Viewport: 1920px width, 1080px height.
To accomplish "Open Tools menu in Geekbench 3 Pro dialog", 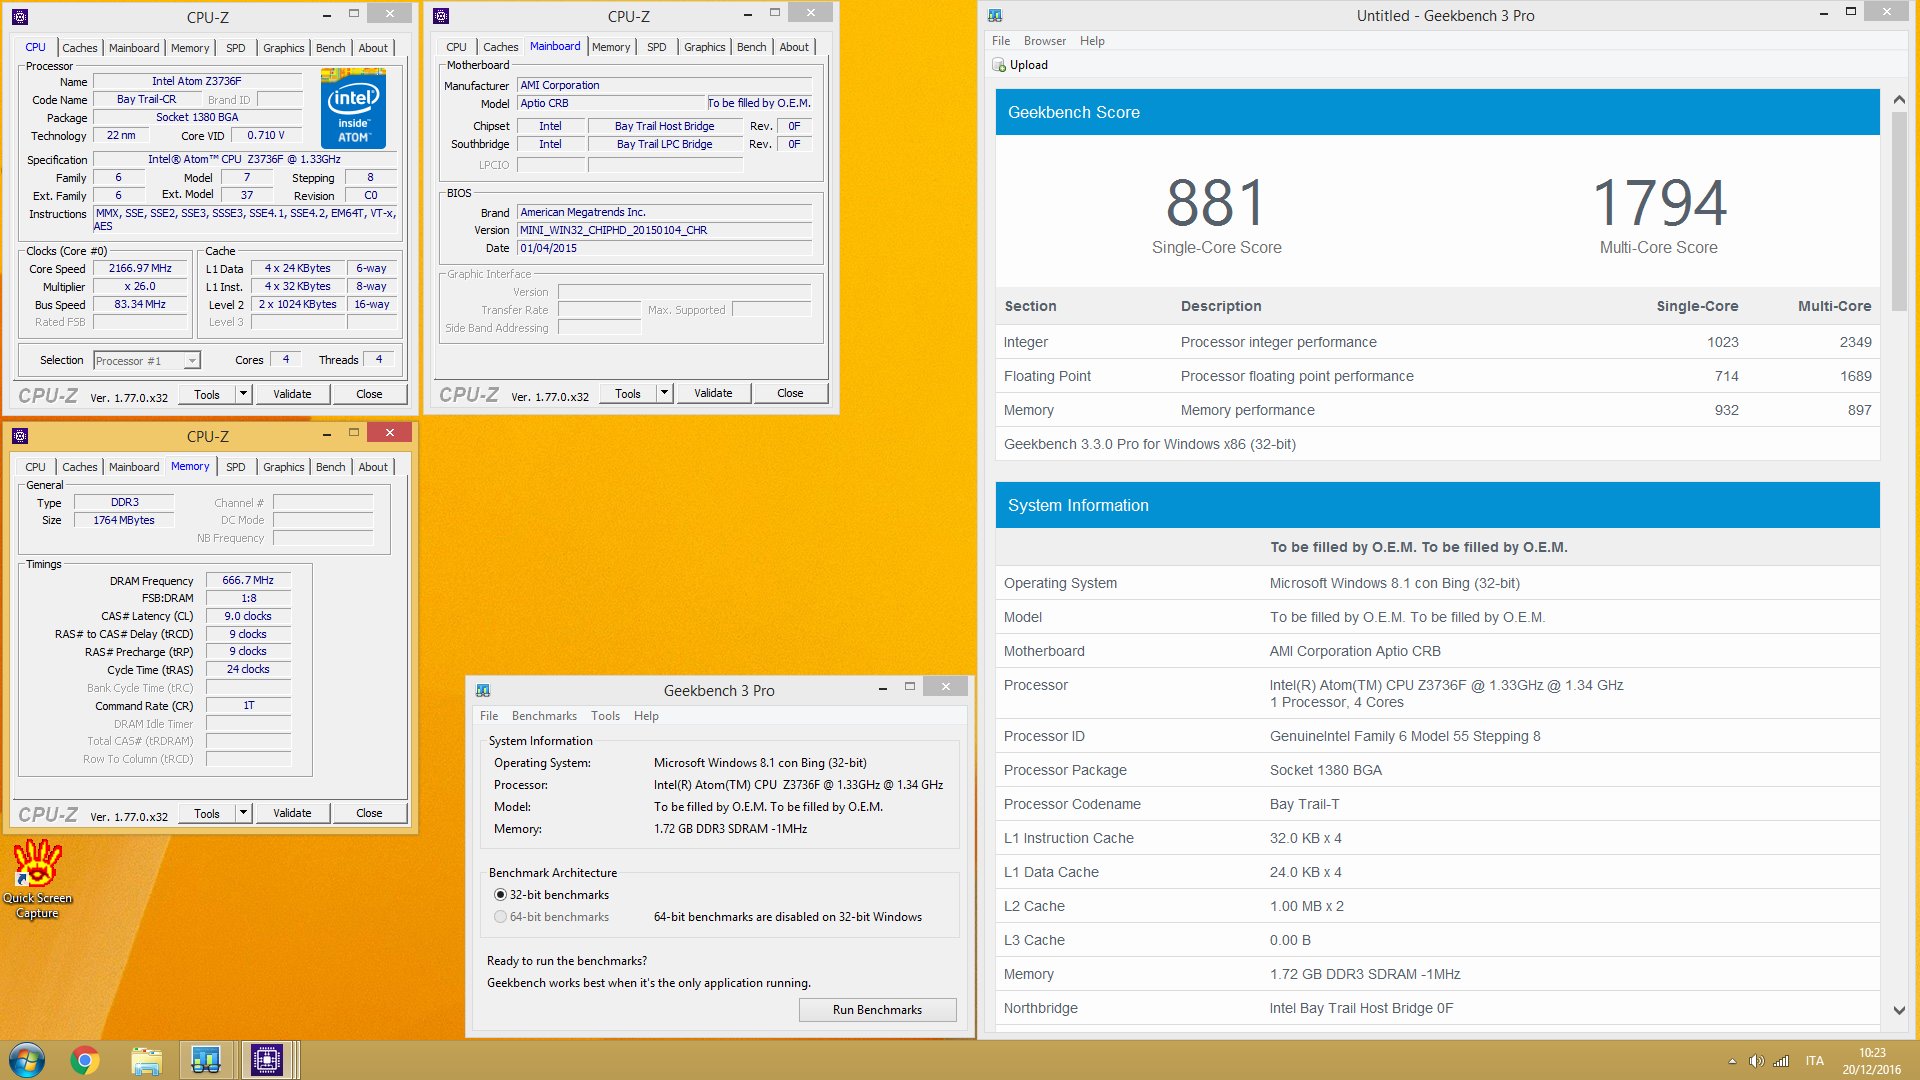I will pyautogui.click(x=605, y=716).
